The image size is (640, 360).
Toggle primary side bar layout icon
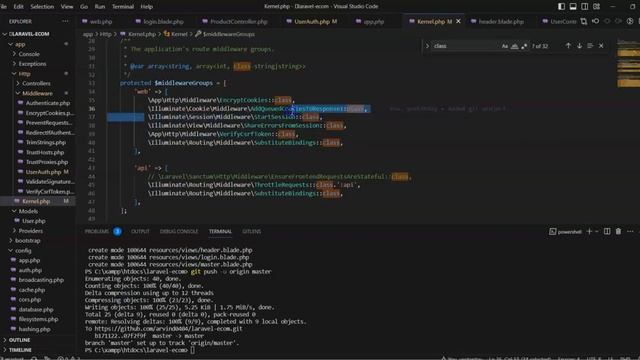(561, 7)
